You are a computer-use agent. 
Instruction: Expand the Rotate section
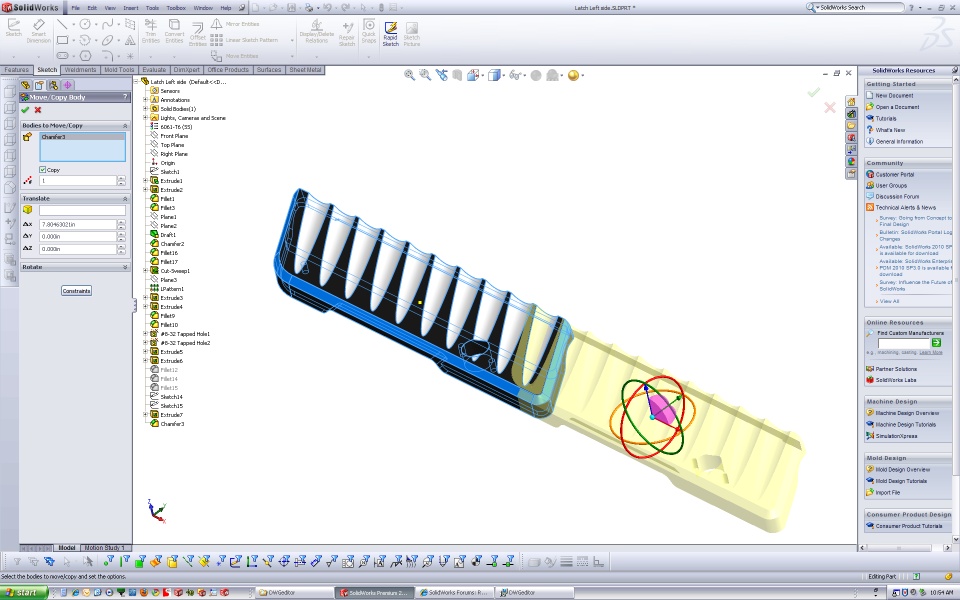(x=125, y=267)
